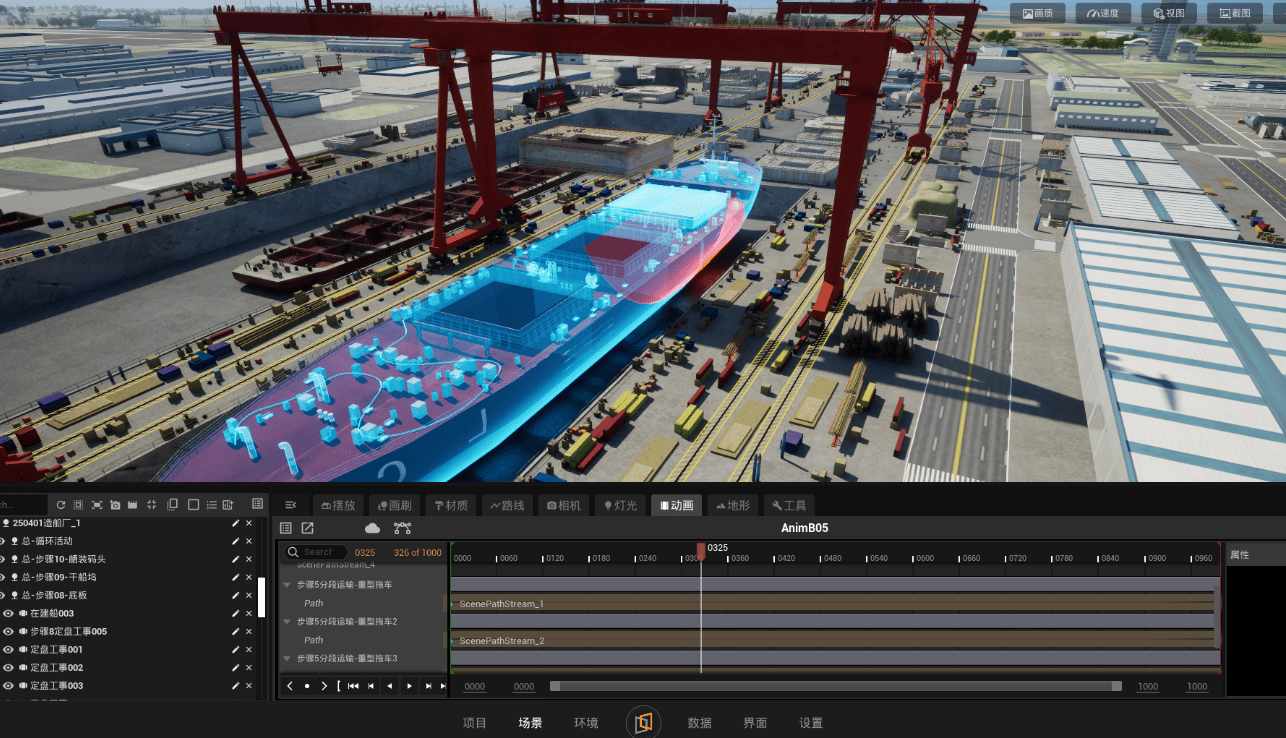Toggle visibility of 步骤8定盘工事005

tap(8, 631)
